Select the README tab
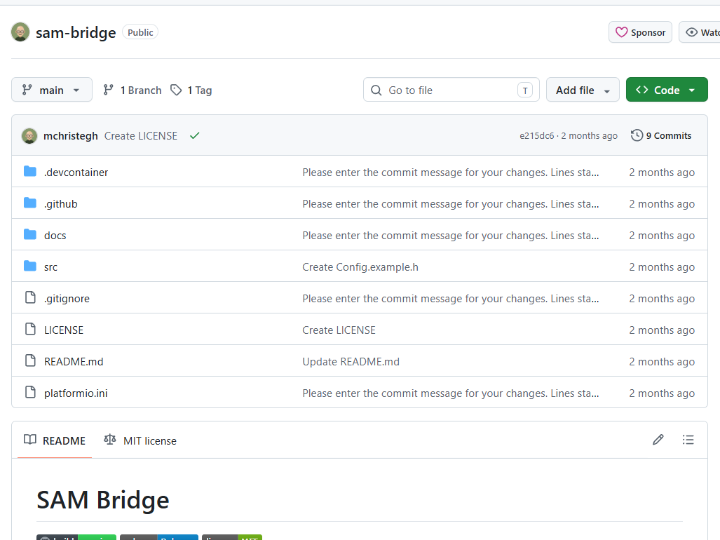This screenshot has width=720, height=540. coord(55,441)
